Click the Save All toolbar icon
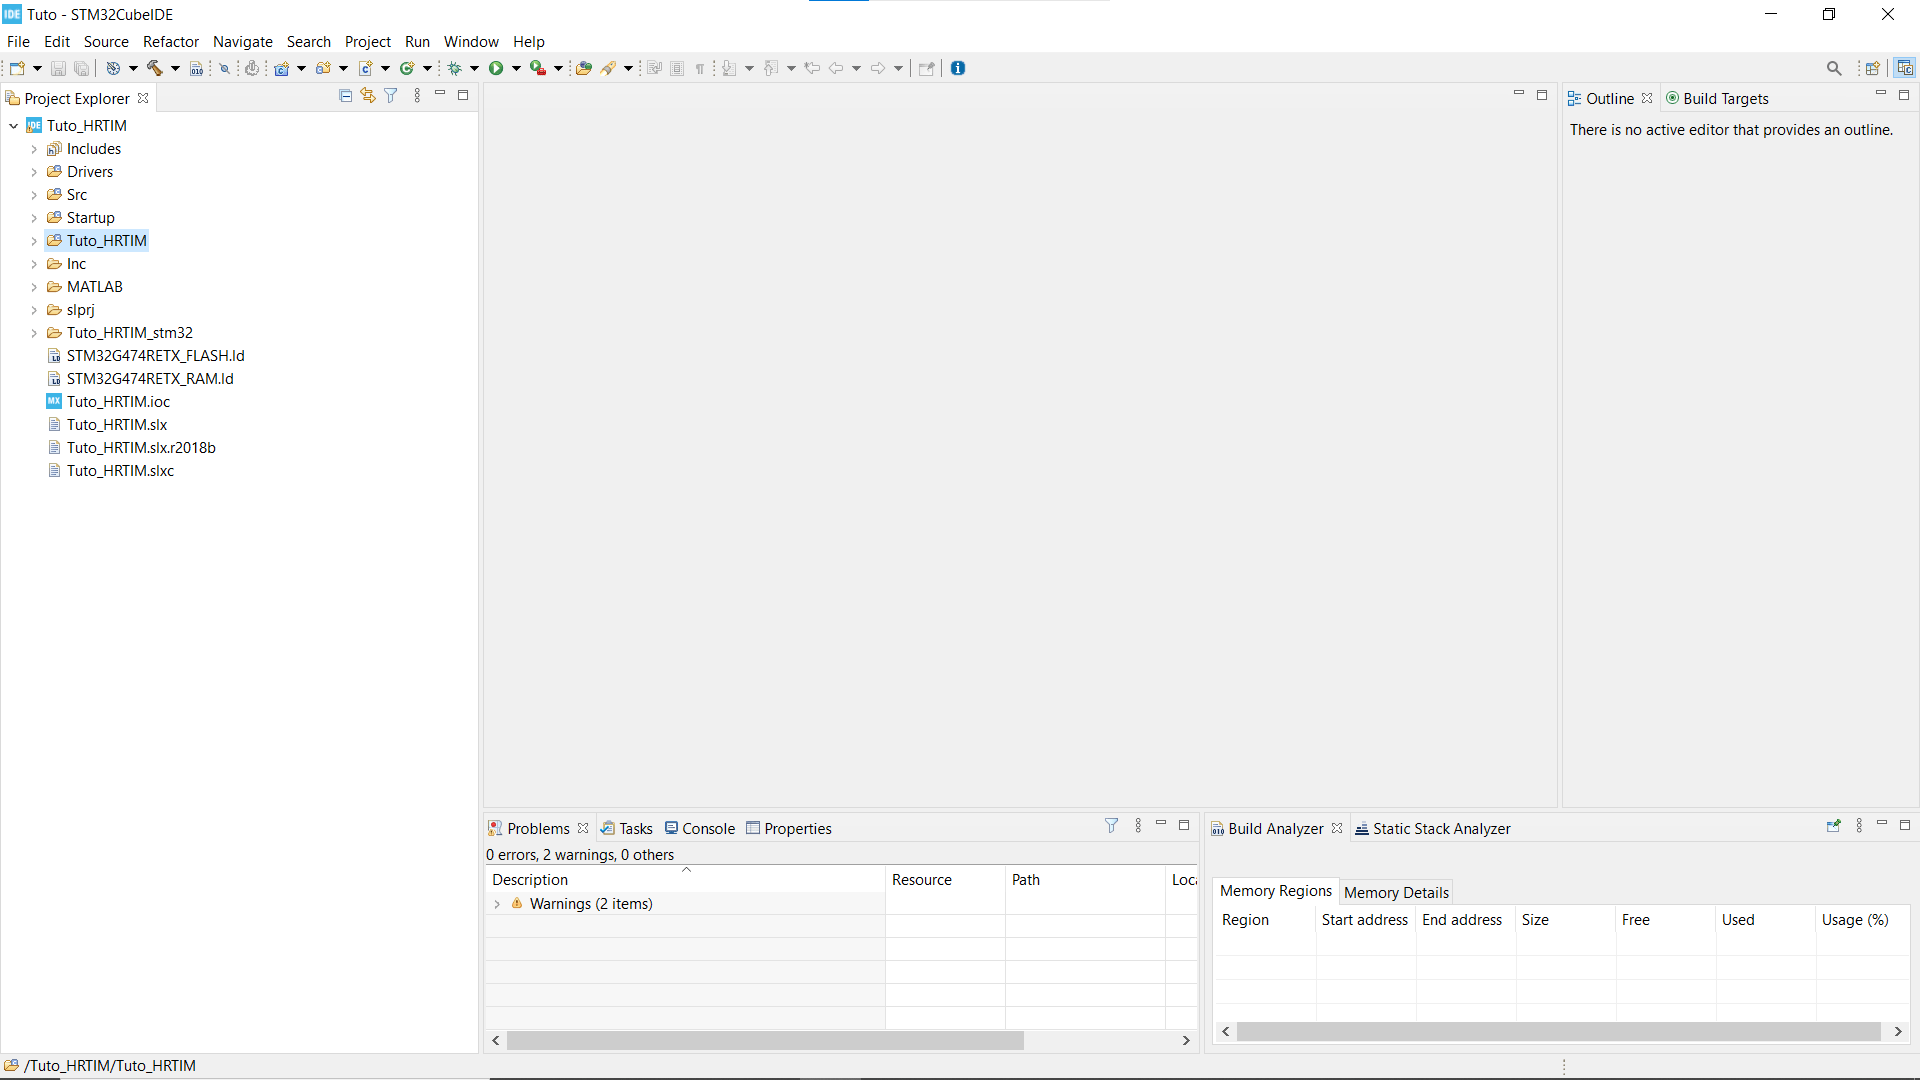1920x1080 pixels. (x=82, y=68)
